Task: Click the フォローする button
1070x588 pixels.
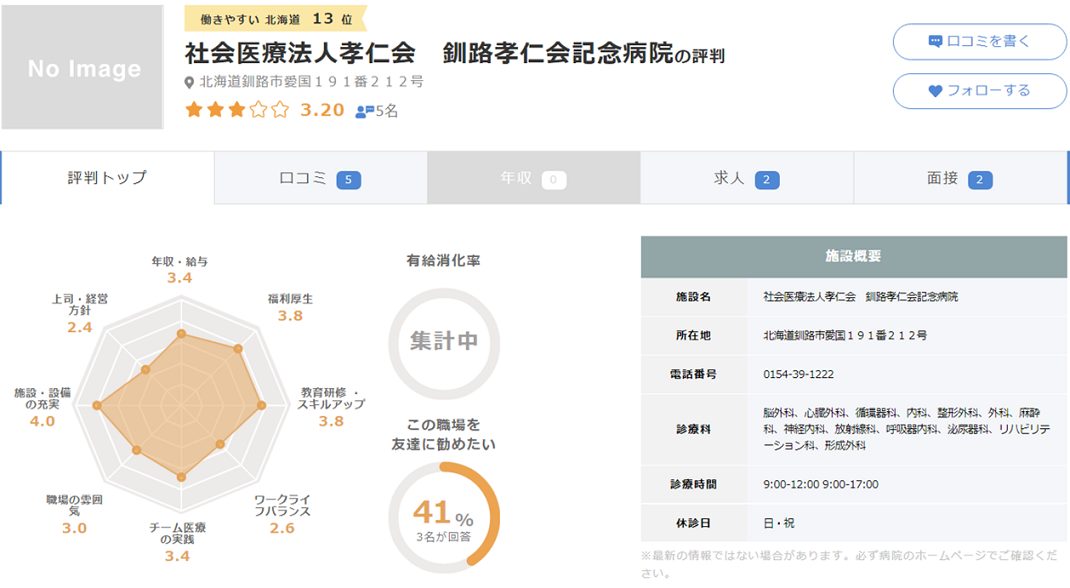Action: click(978, 91)
